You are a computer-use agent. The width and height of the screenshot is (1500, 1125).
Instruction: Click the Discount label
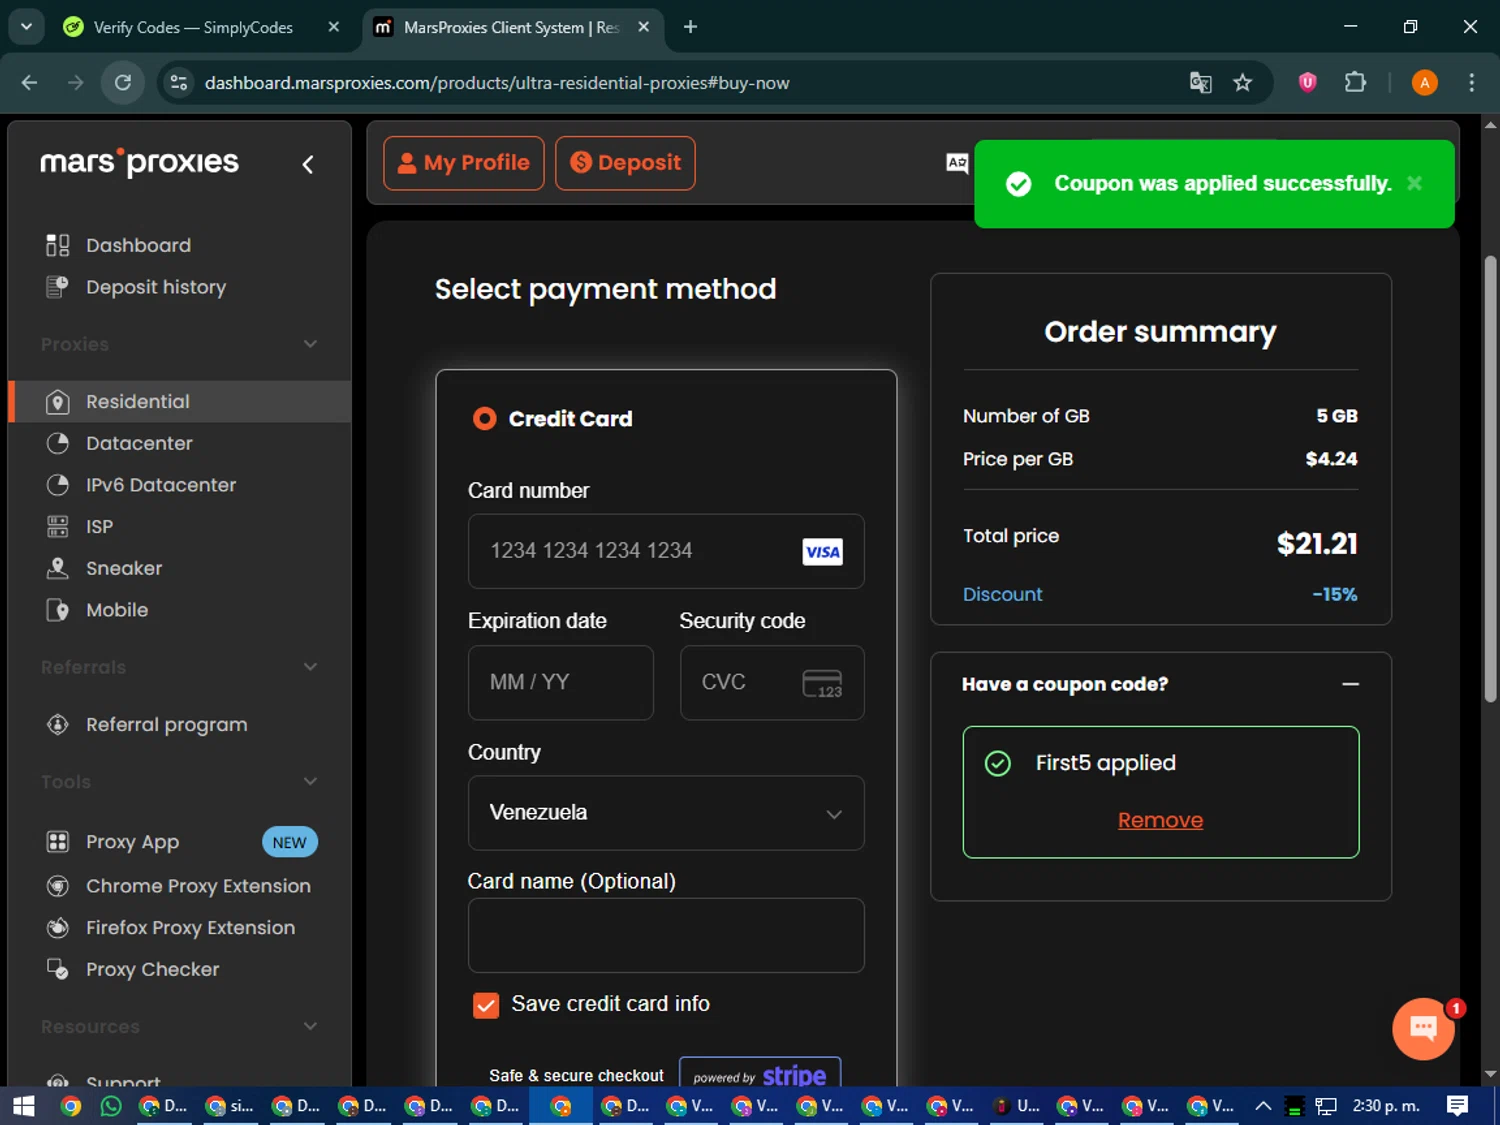pos(1002,594)
